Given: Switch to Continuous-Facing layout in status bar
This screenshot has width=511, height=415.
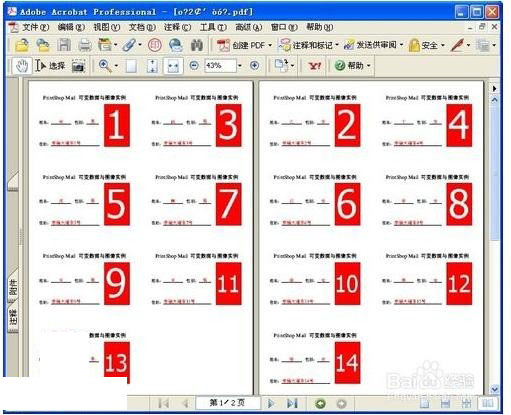Looking at the screenshot, I should point(466,403).
